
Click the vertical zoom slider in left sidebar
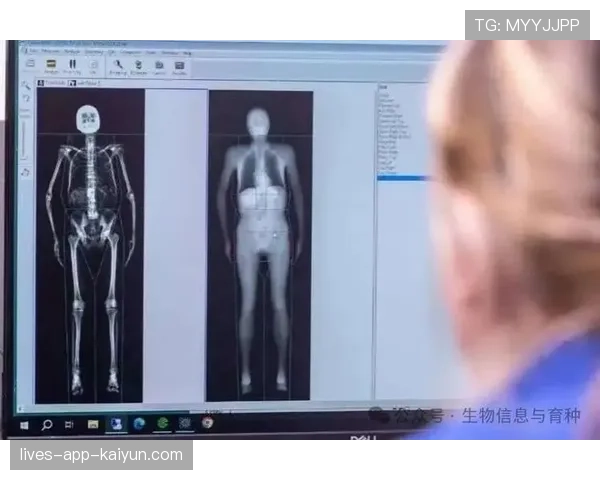pyautogui.click(x=24, y=138)
